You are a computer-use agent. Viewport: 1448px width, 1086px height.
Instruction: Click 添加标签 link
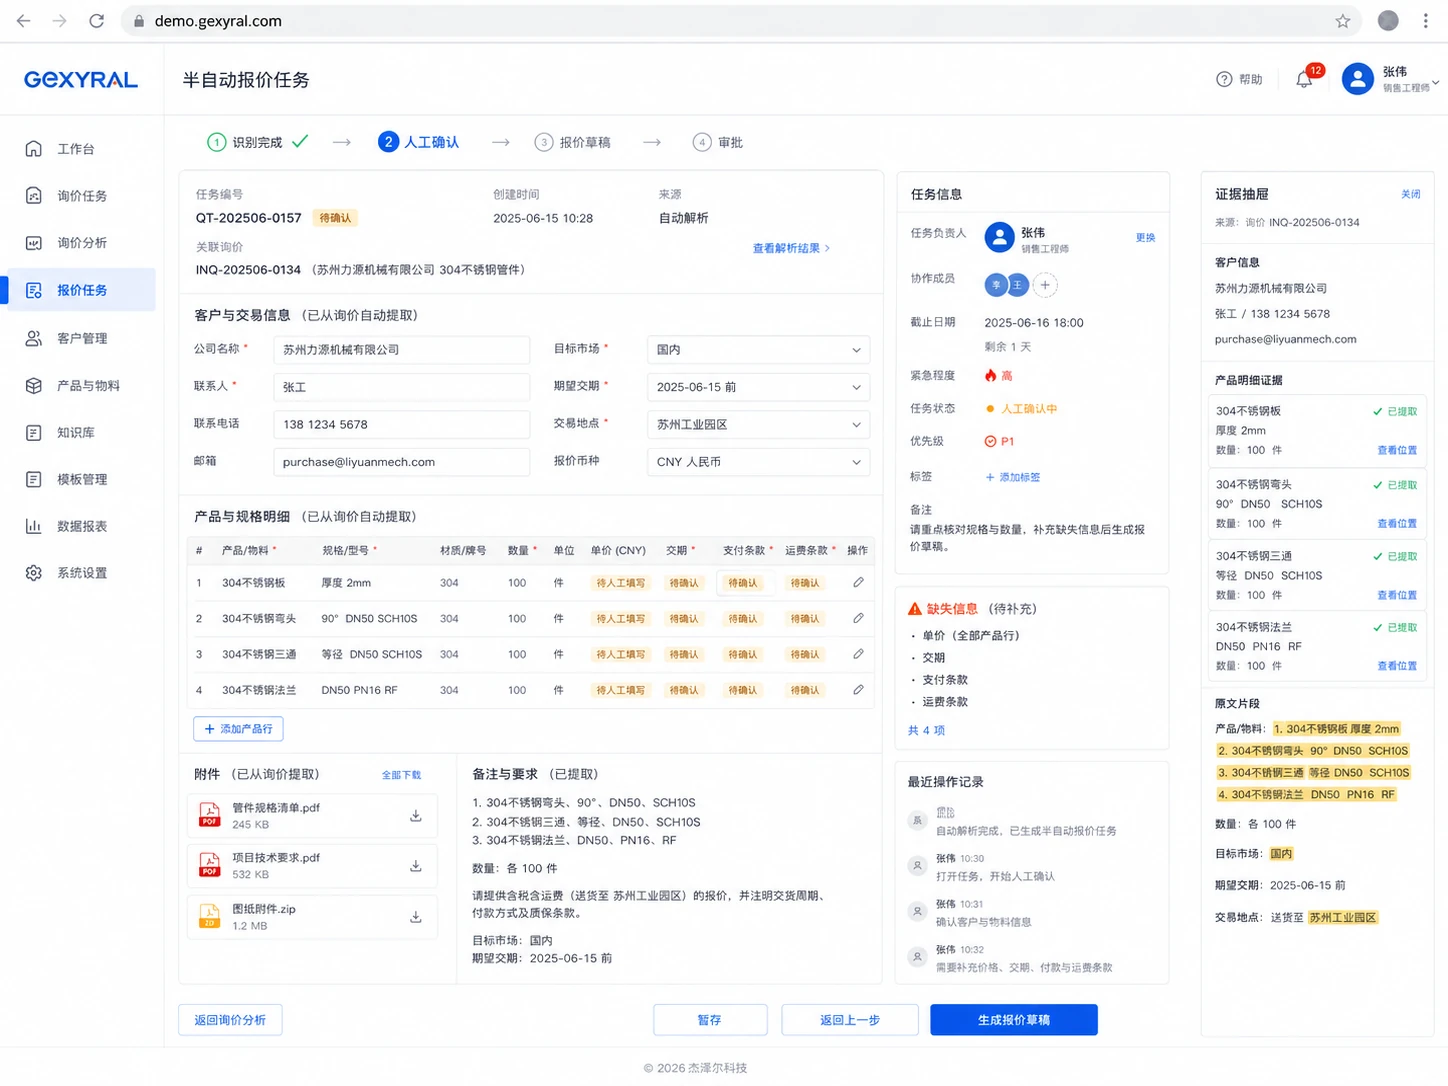click(x=1013, y=477)
